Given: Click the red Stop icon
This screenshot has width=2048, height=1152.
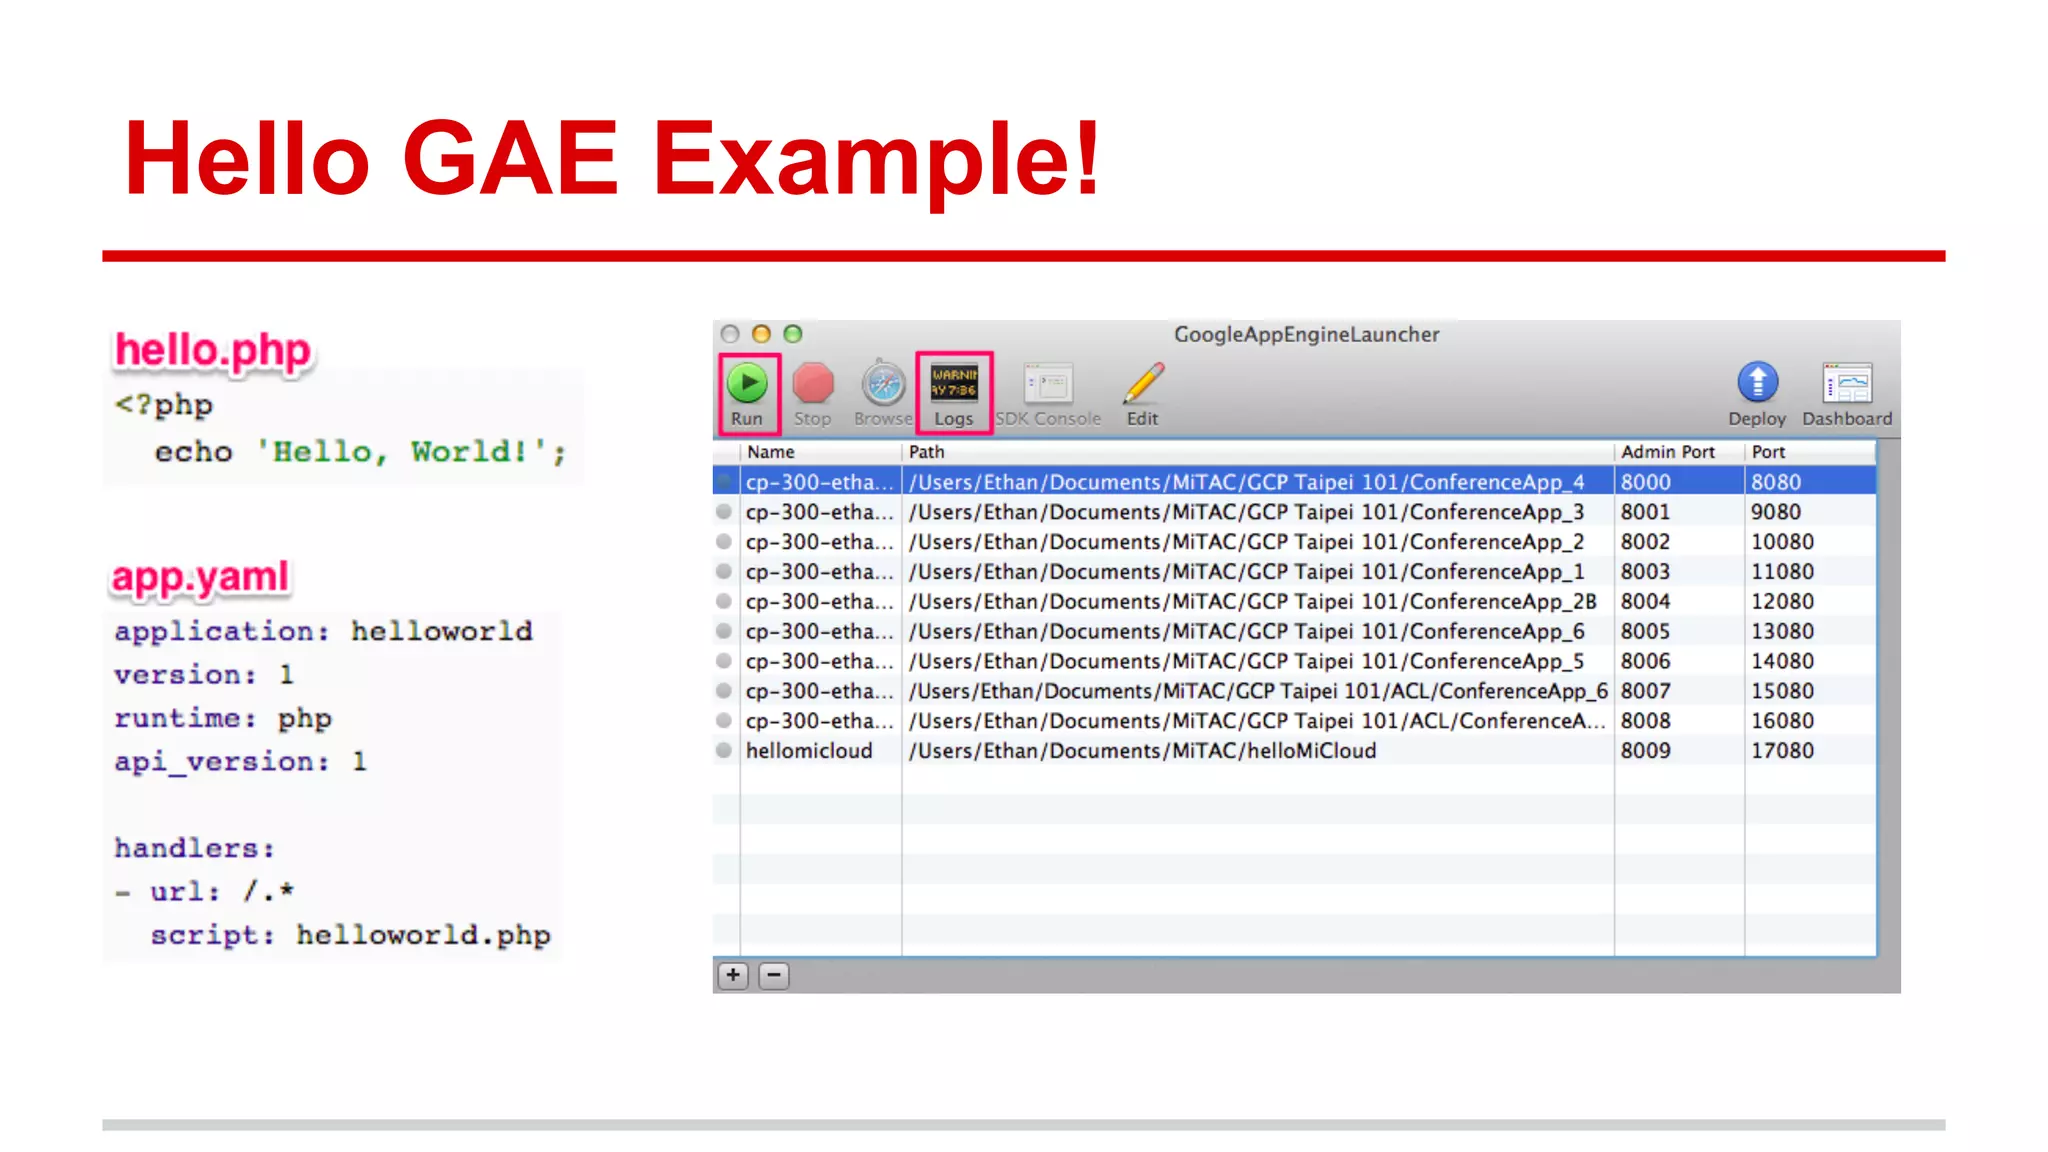Looking at the screenshot, I should coord(813,383).
